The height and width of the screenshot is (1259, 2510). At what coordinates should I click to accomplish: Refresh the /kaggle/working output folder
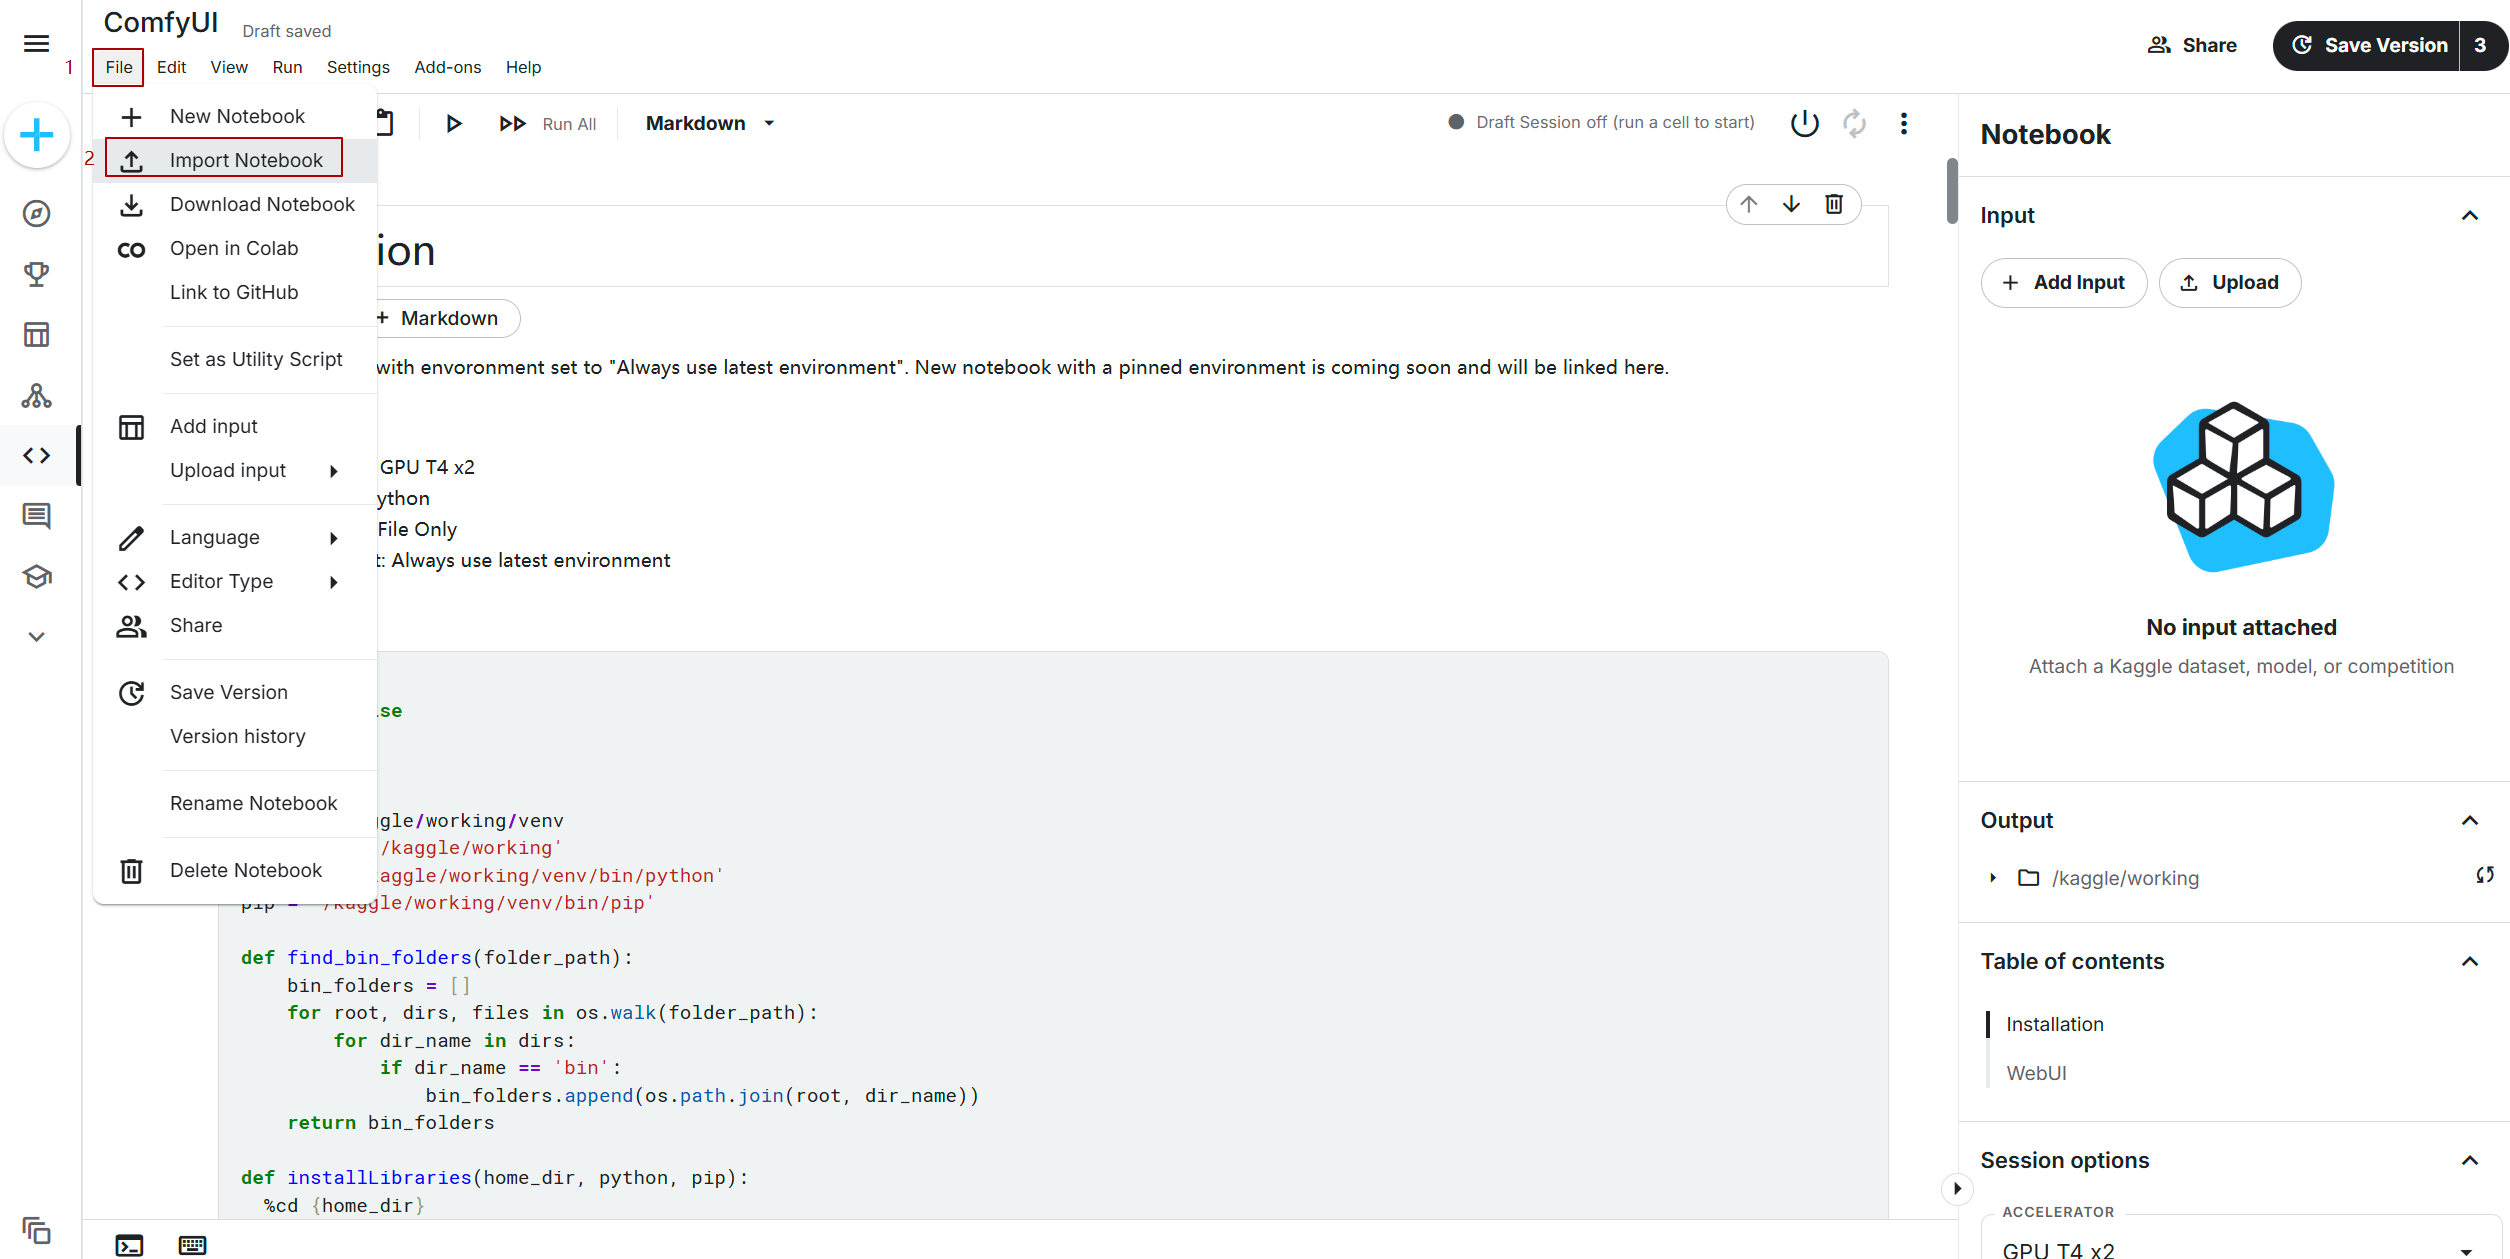pos(2484,876)
